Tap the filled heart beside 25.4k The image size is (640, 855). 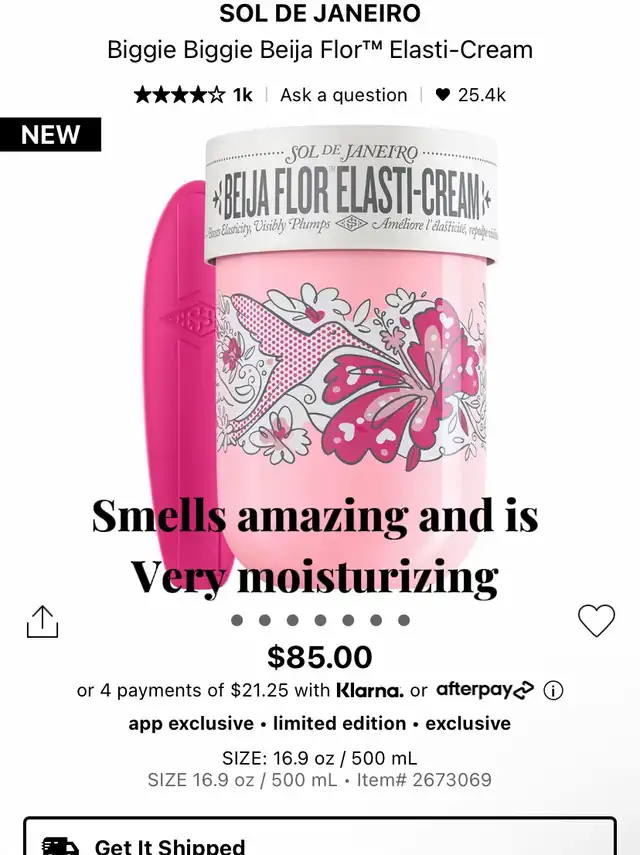[x=443, y=95]
